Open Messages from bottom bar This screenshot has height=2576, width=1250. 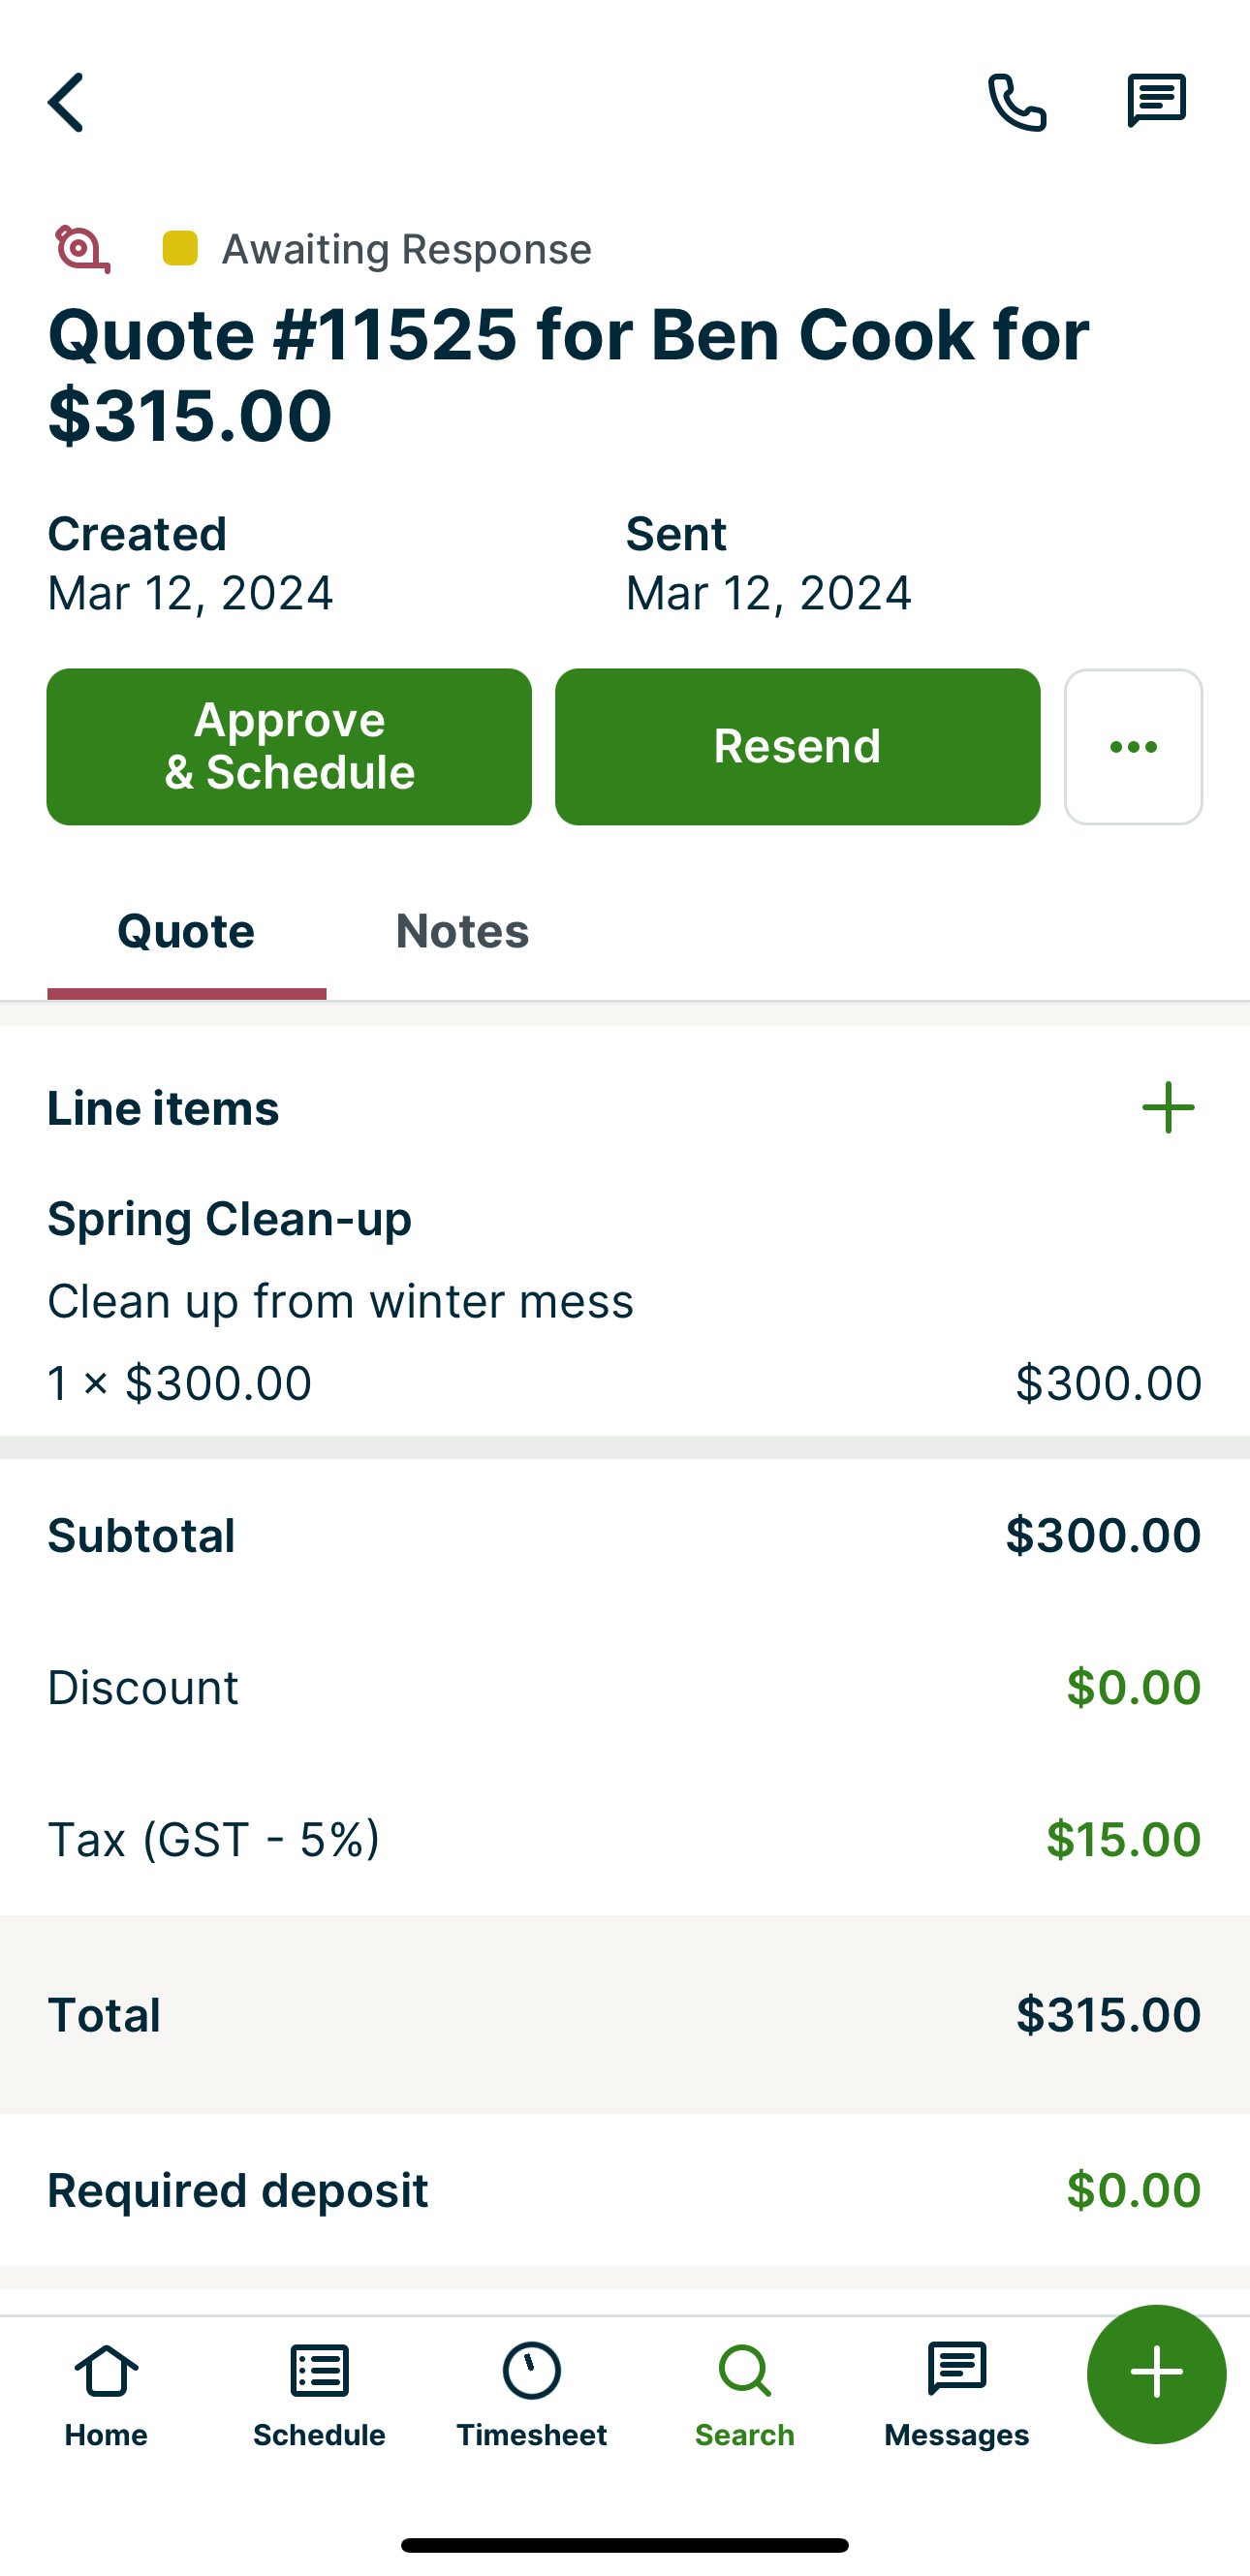pyautogui.click(x=956, y=2394)
